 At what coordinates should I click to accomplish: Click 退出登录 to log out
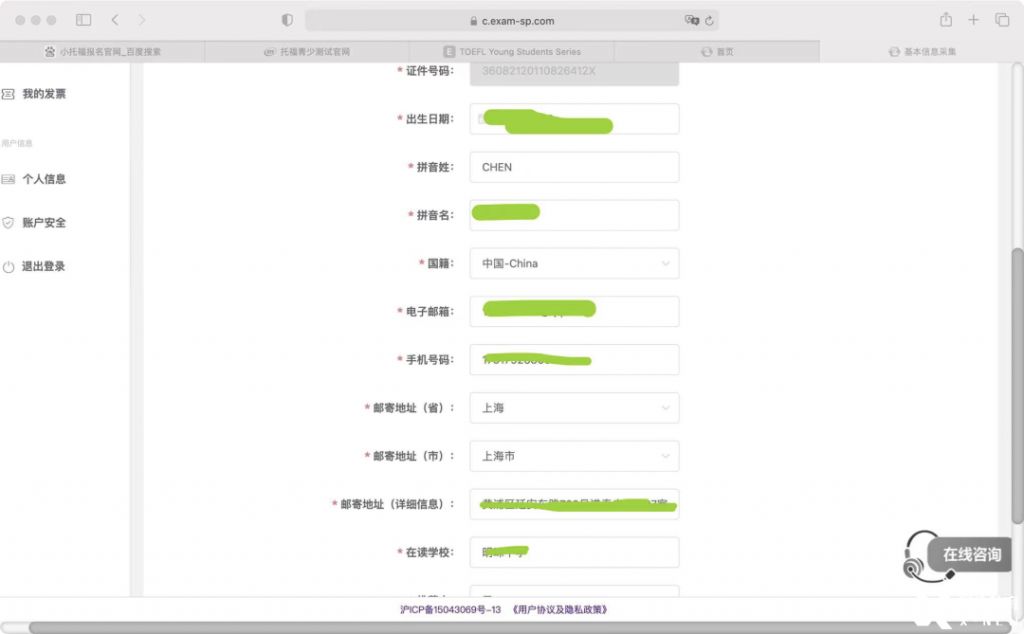44,267
